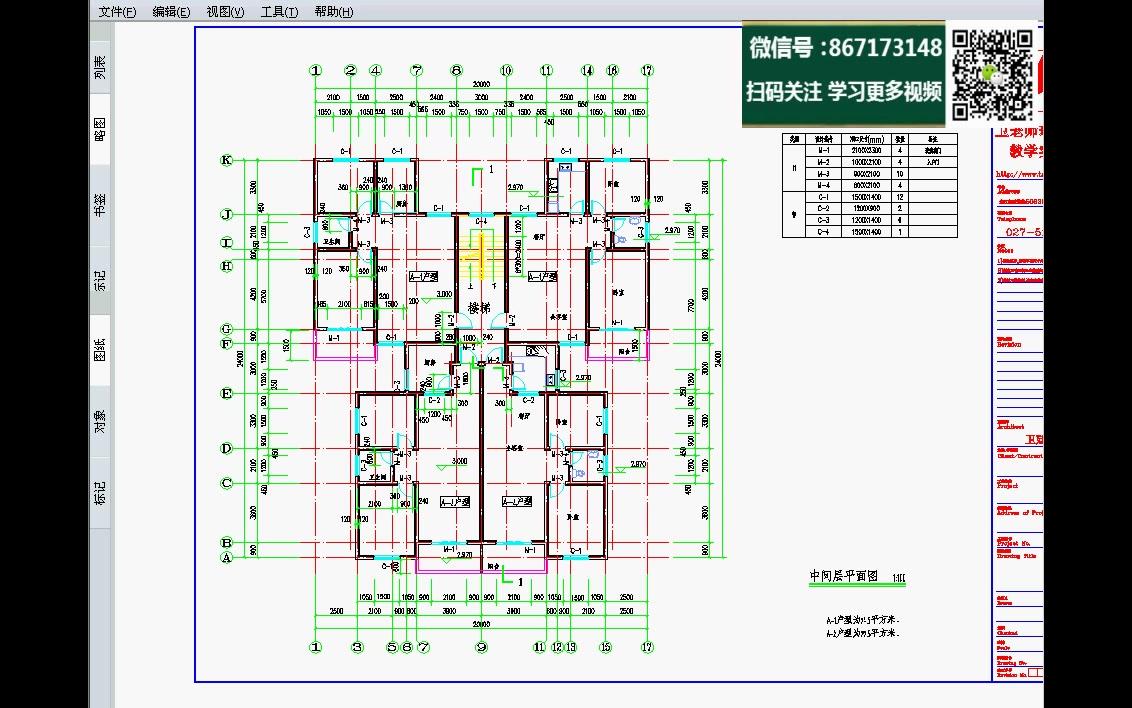Screen dimensions: 1132x708
Task: Click axis bubble J on the left
Action: point(227,214)
